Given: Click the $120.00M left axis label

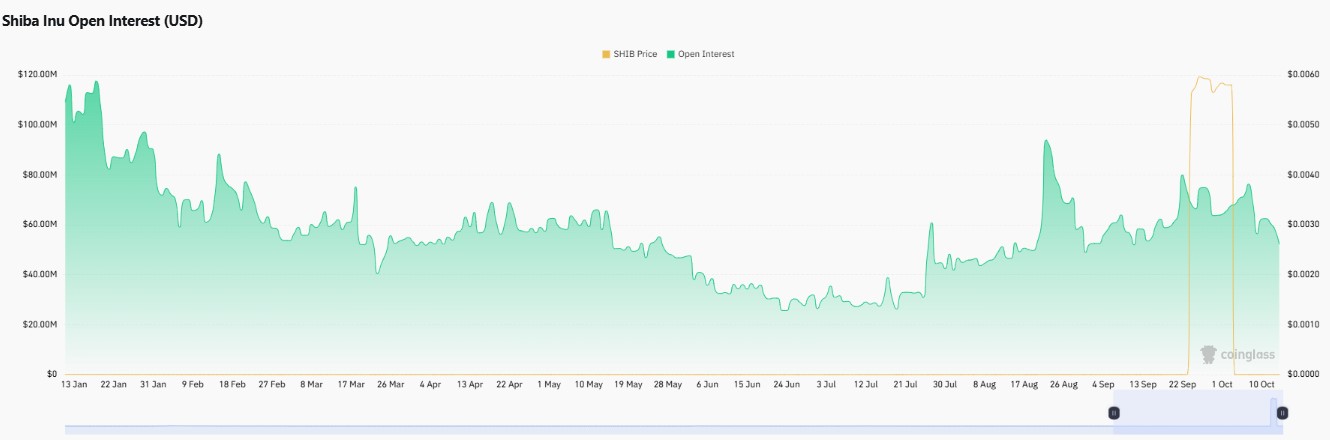Looking at the screenshot, I should pos(37,75).
